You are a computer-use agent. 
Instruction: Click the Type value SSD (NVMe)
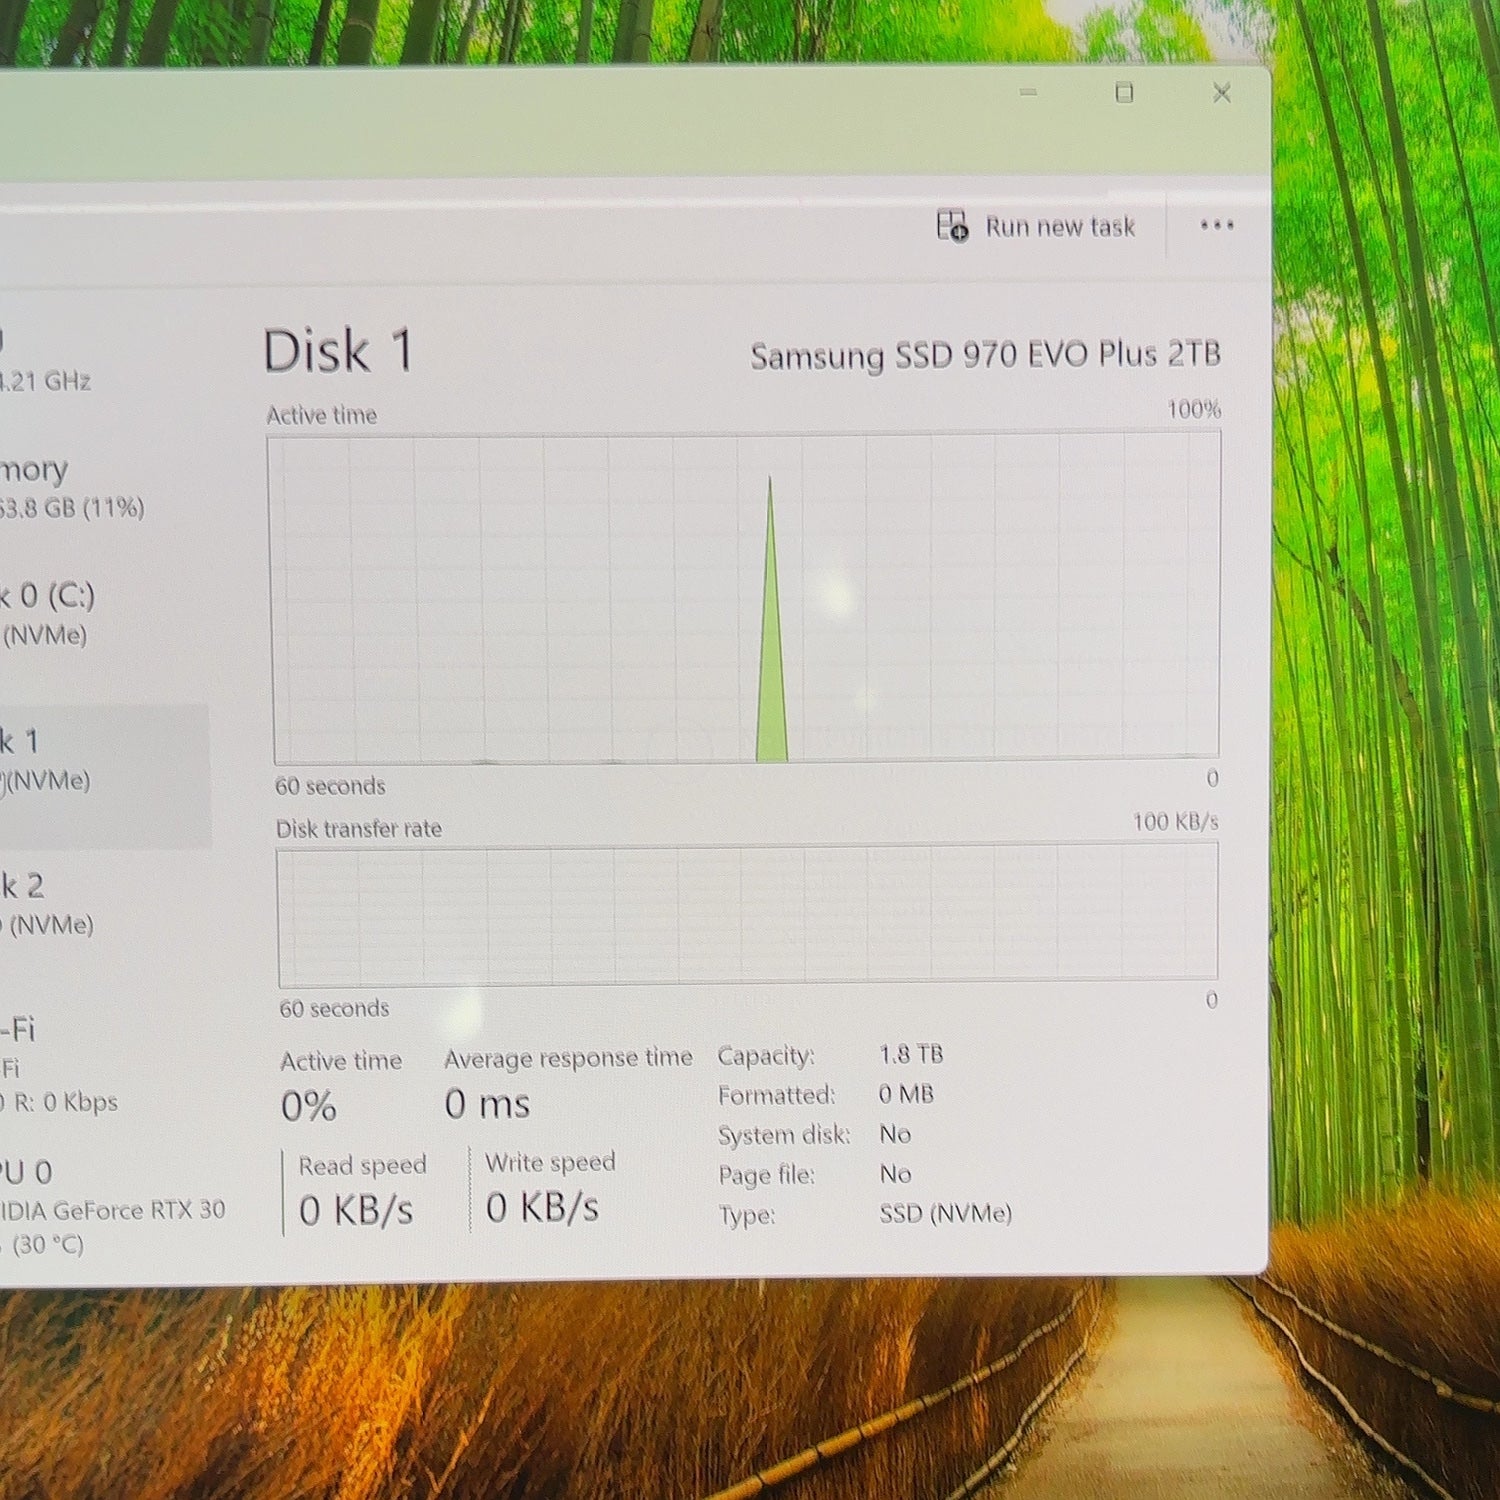point(945,1213)
